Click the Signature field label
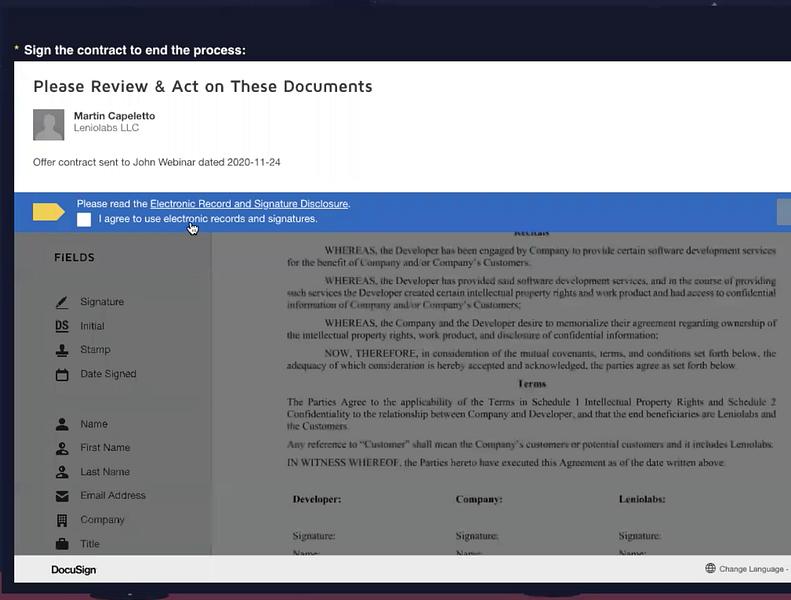Screen dimensions: 791x600 102,302
